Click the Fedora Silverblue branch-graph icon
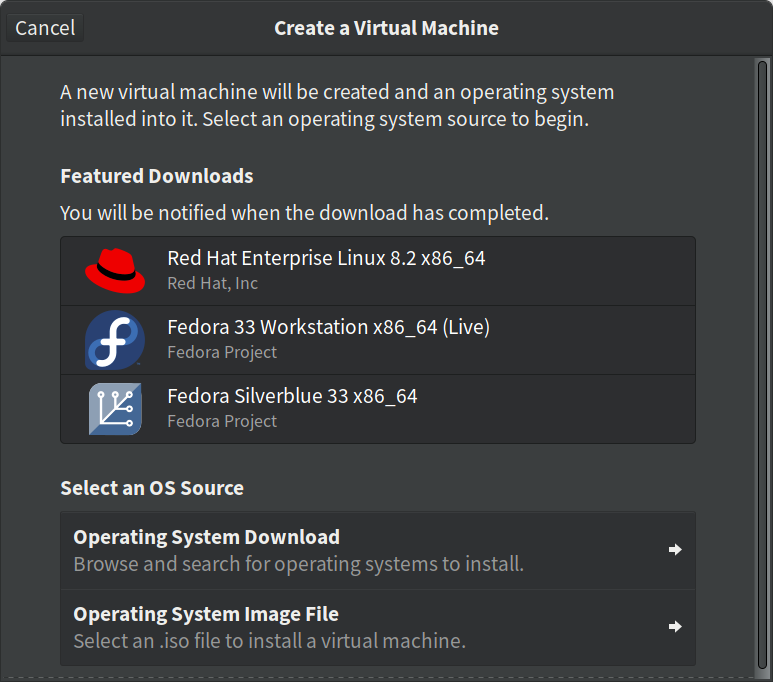The width and height of the screenshot is (773, 682). click(x=115, y=409)
